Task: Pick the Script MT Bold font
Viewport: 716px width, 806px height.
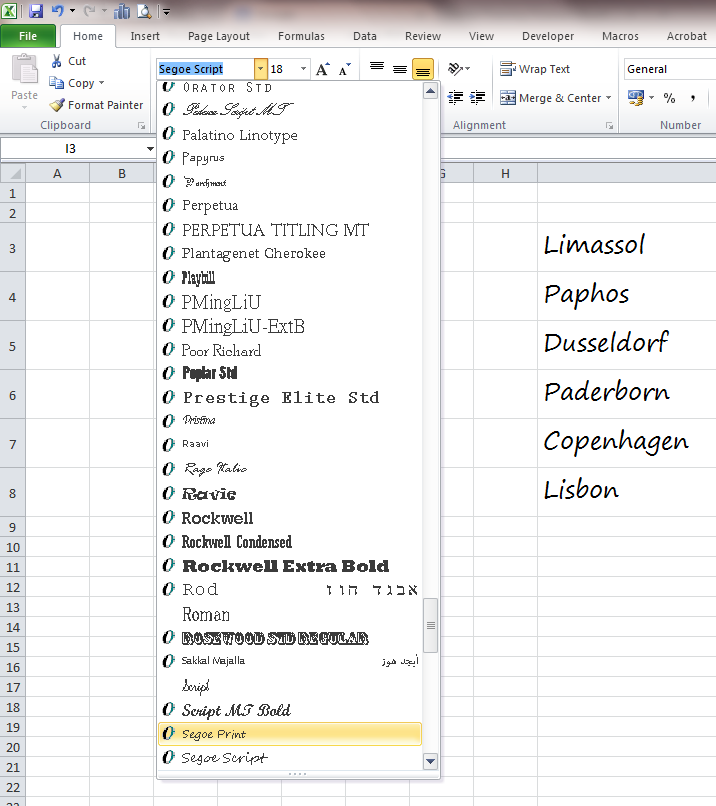Action: pos(290,710)
